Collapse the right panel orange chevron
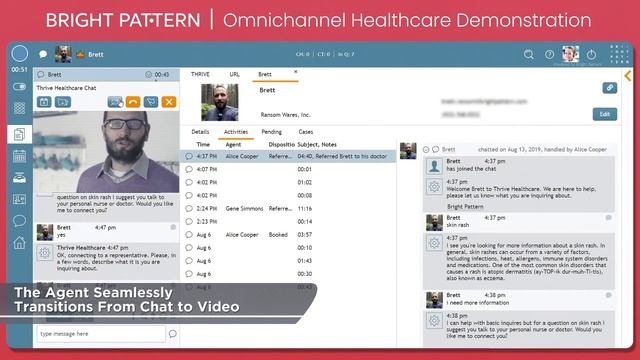Screen dimensions: 640x360 (628, 76)
